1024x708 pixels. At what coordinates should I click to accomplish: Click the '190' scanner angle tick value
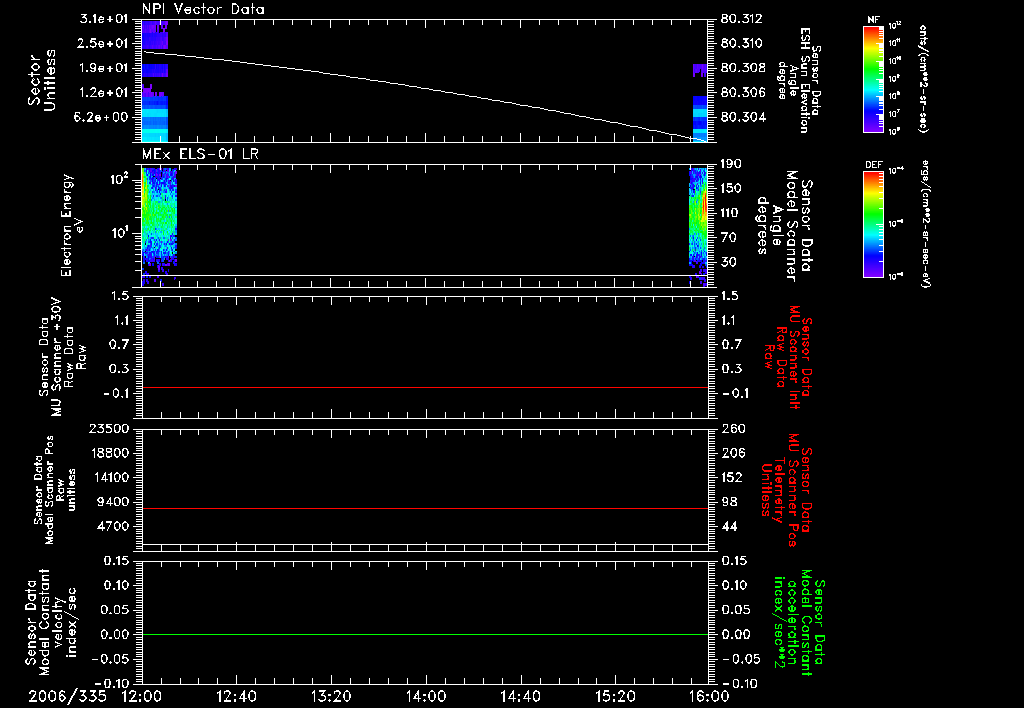(731, 164)
